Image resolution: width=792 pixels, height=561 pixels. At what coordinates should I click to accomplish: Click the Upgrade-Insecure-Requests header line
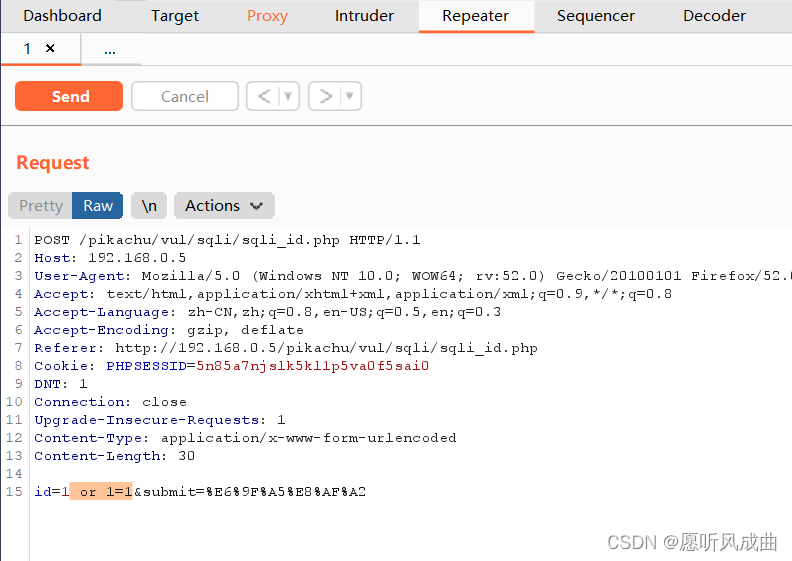click(x=160, y=420)
